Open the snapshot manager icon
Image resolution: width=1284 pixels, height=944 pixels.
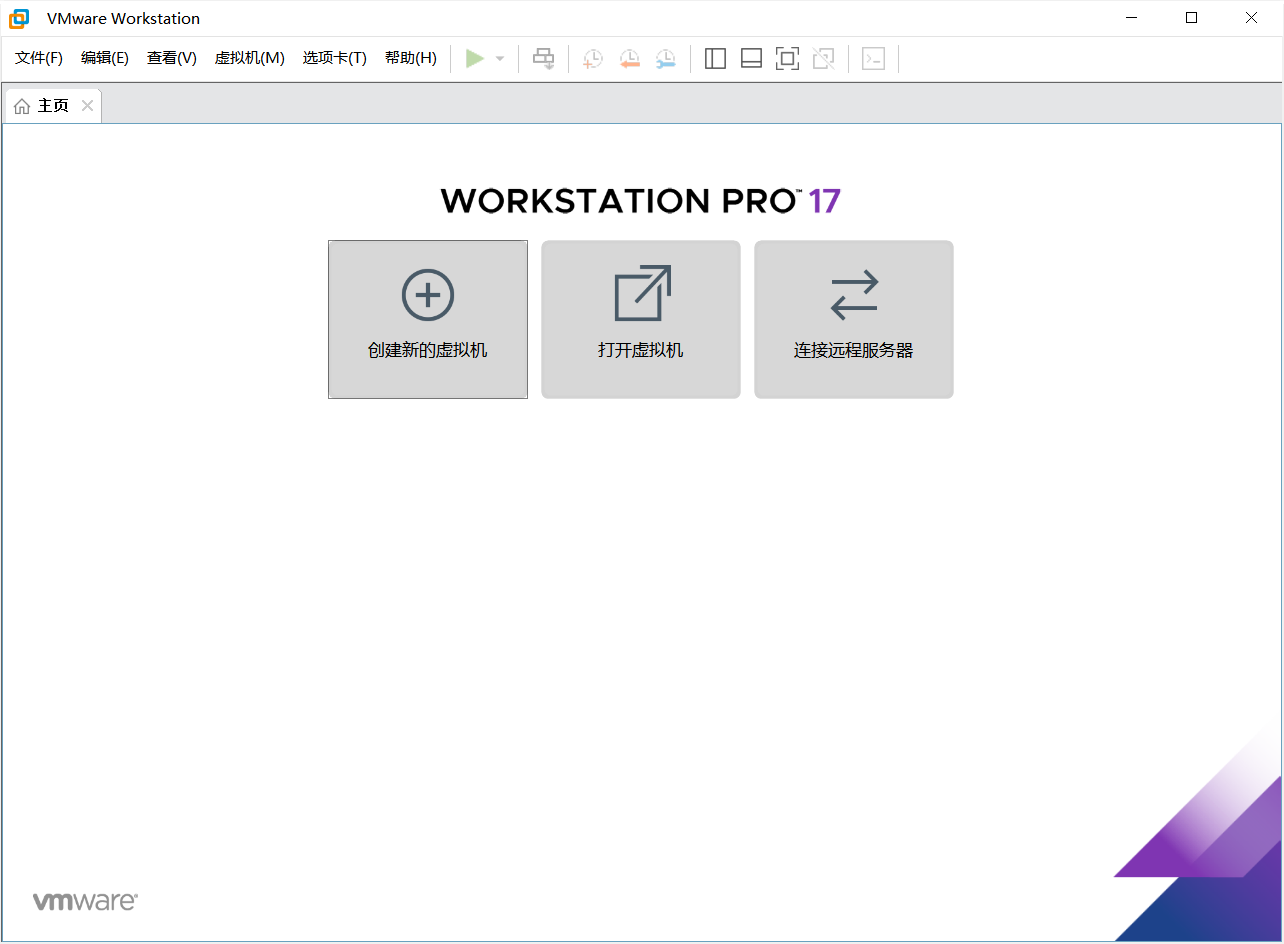(665, 58)
